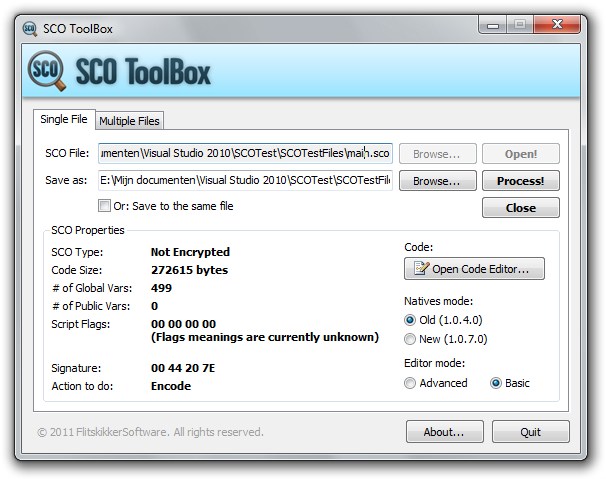Viewport: 606px width, 479px height.
Task: Click the 'Not Encrypted' SCO type value
Action: (x=190, y=252)
